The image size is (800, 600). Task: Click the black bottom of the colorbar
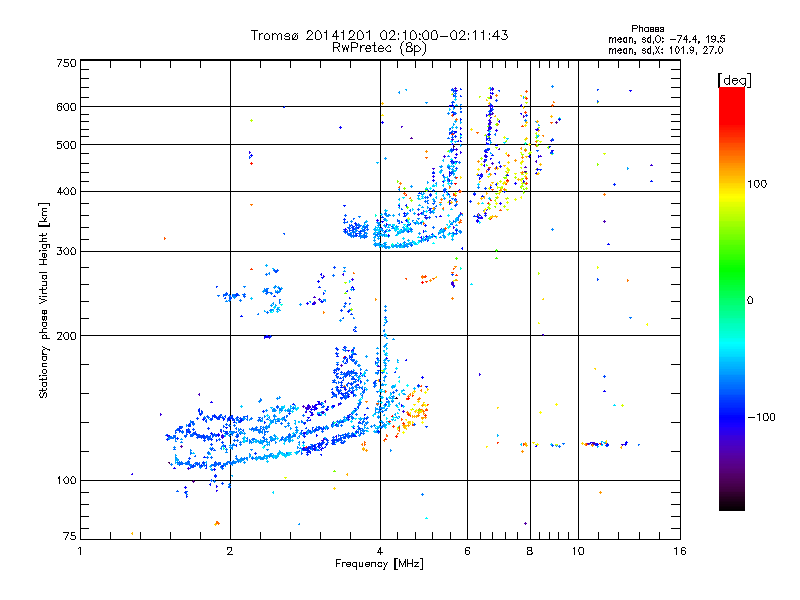pyautogui.click(x=732, y=503)
